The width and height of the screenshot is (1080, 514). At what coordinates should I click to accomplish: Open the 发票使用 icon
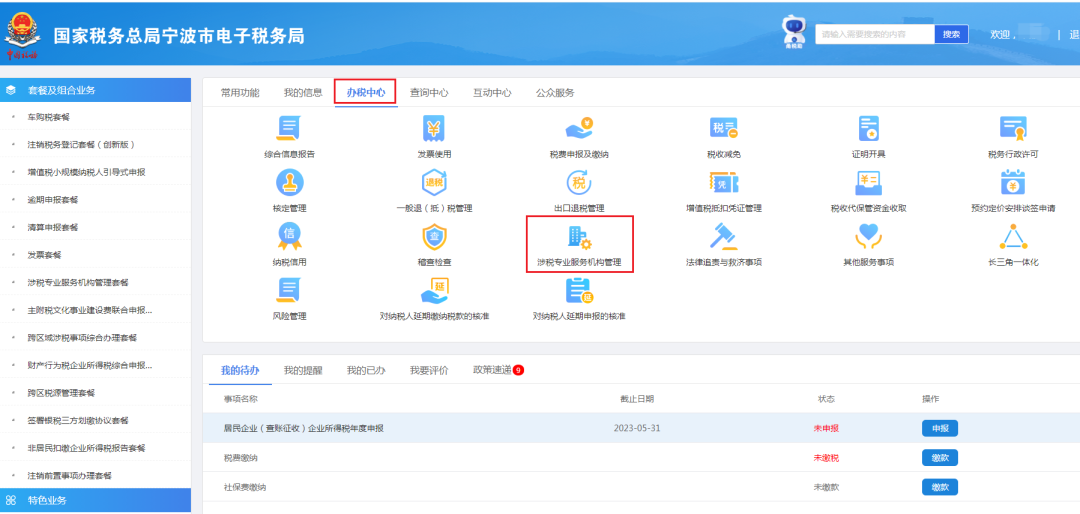click(434, 129)
